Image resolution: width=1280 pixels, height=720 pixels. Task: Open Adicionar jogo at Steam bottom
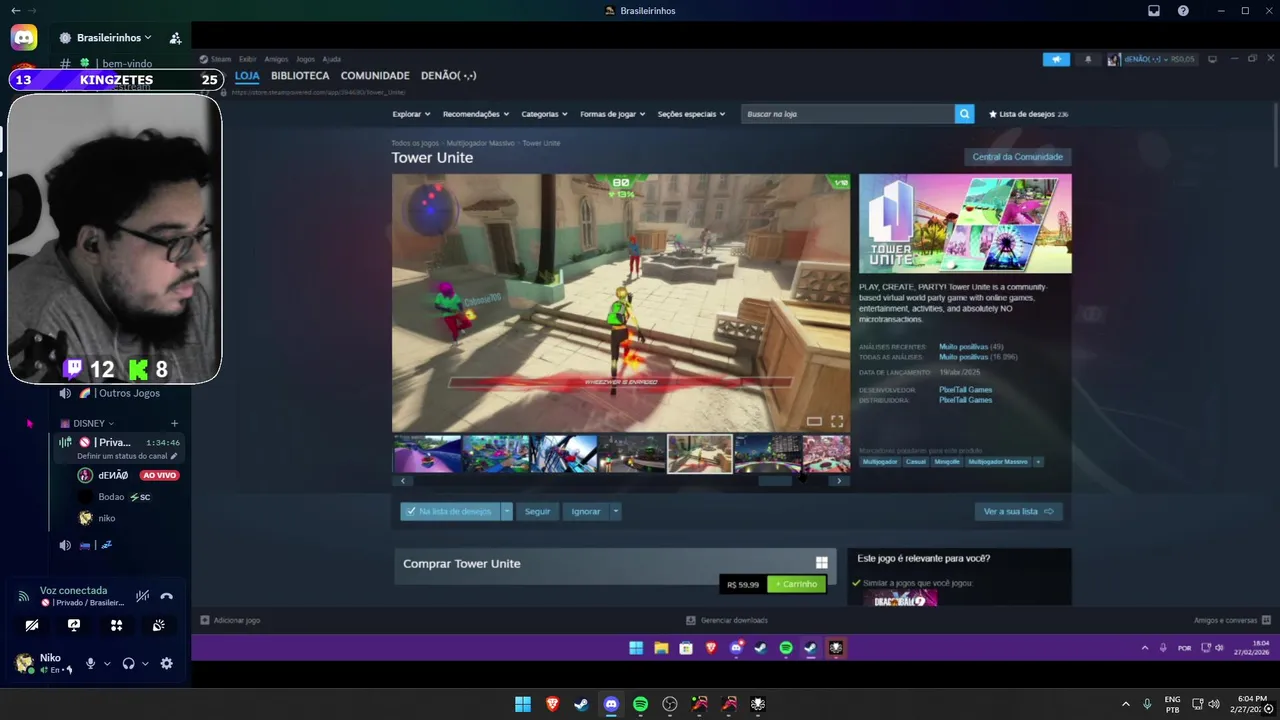point(231,620)
